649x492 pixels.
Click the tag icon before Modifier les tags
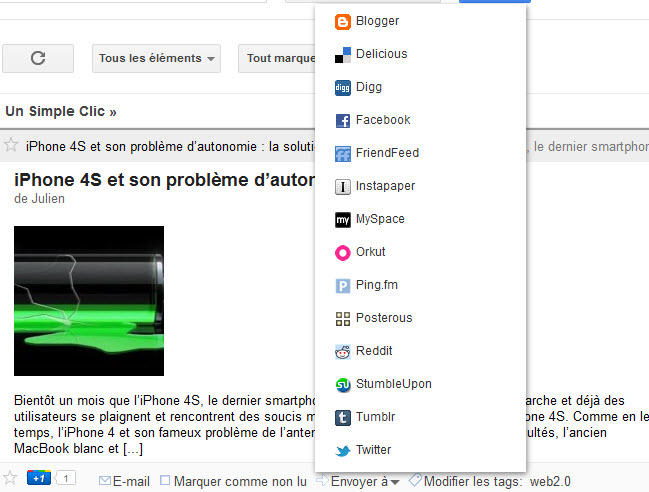415,480
